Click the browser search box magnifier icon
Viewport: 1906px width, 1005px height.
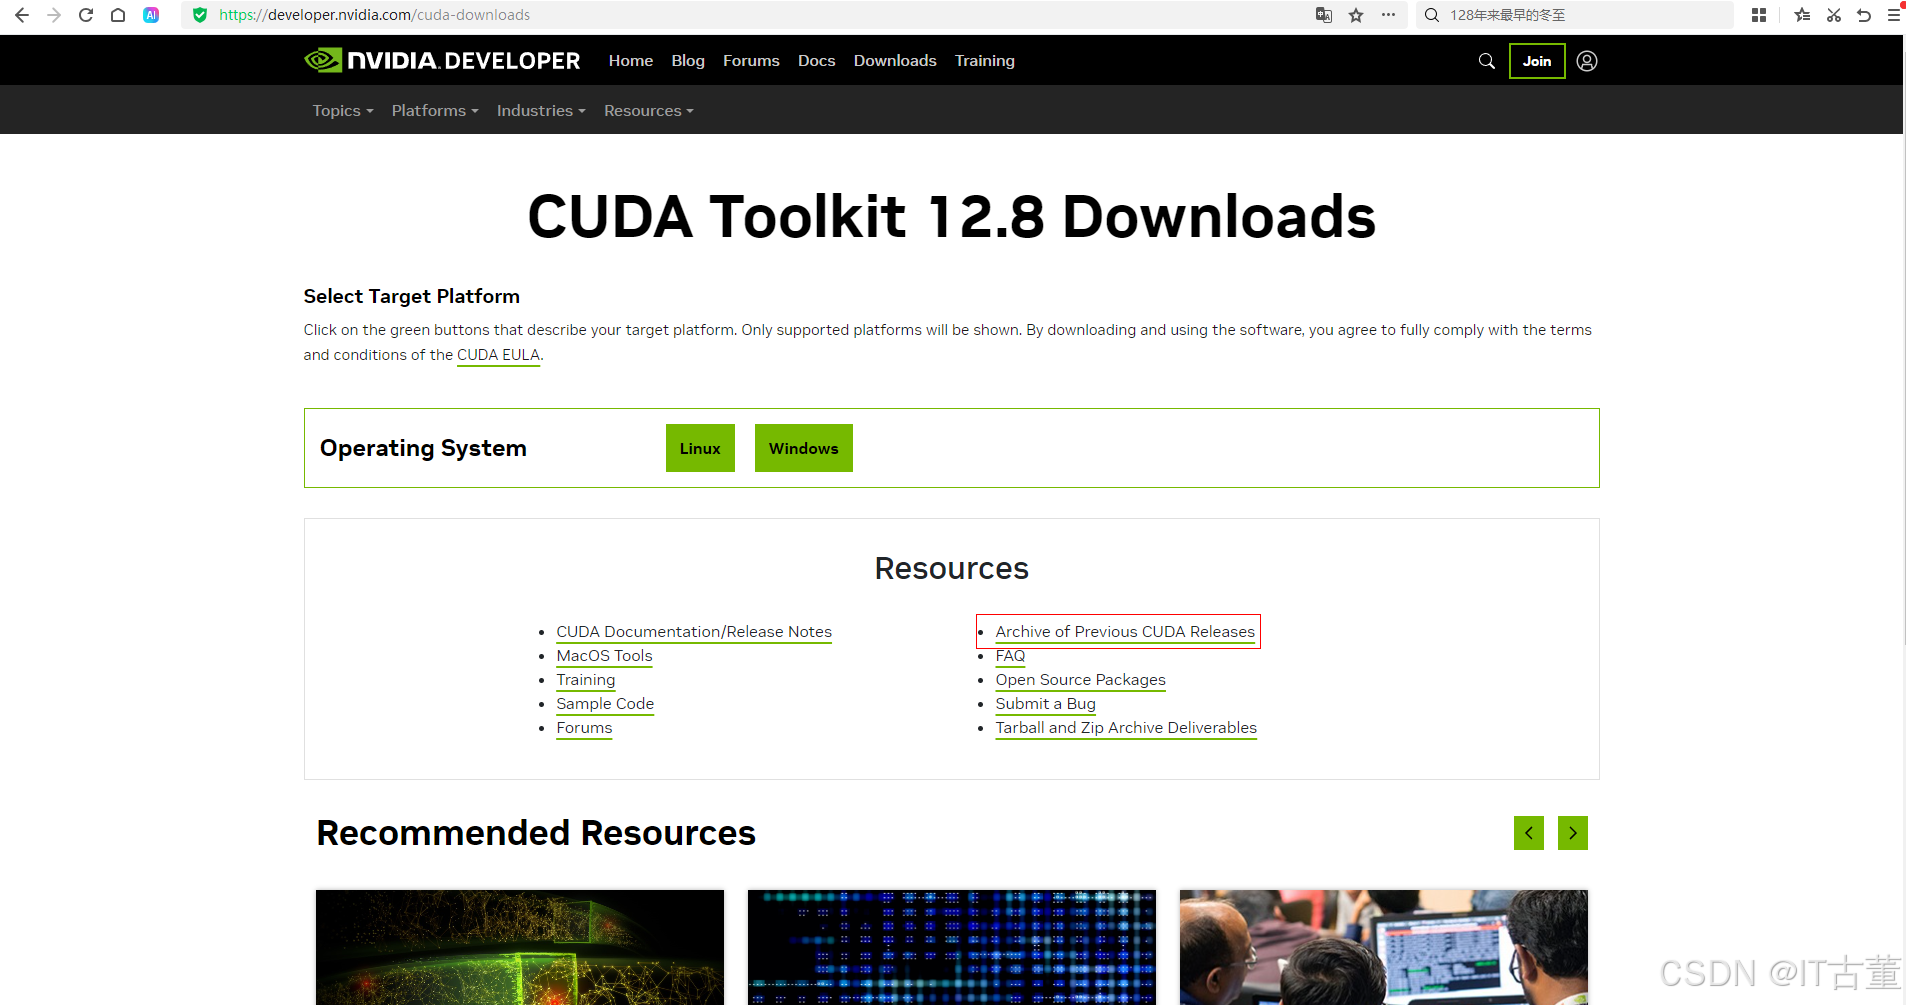(x=1432, y=15)
